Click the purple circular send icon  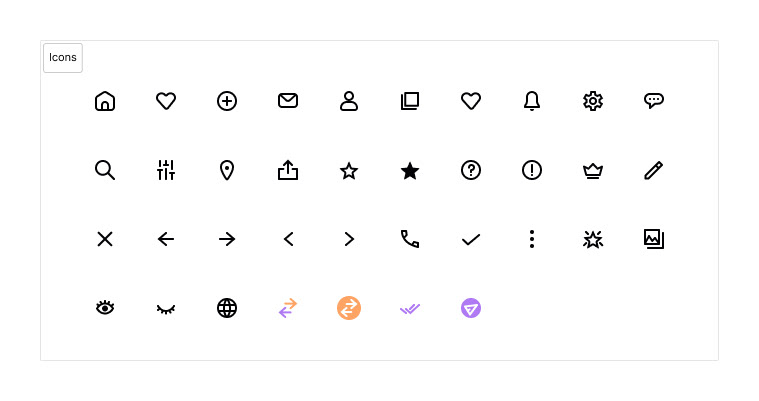(x=471, y=308)
